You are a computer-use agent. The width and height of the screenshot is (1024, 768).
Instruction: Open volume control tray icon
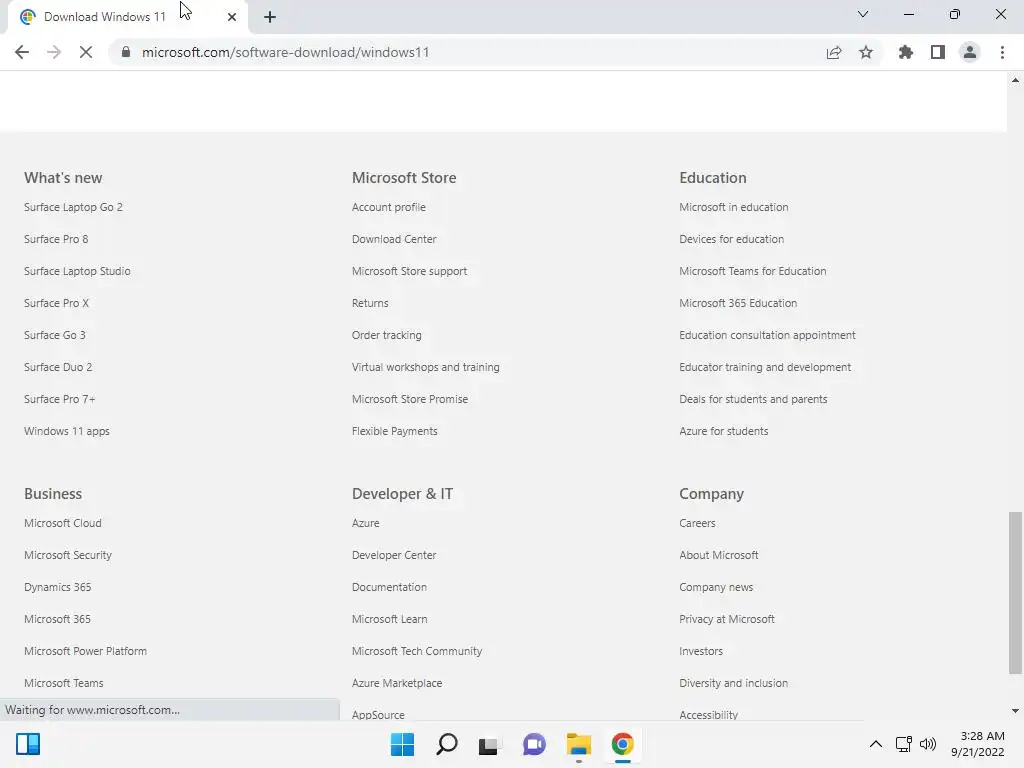[x=927, y=744]
